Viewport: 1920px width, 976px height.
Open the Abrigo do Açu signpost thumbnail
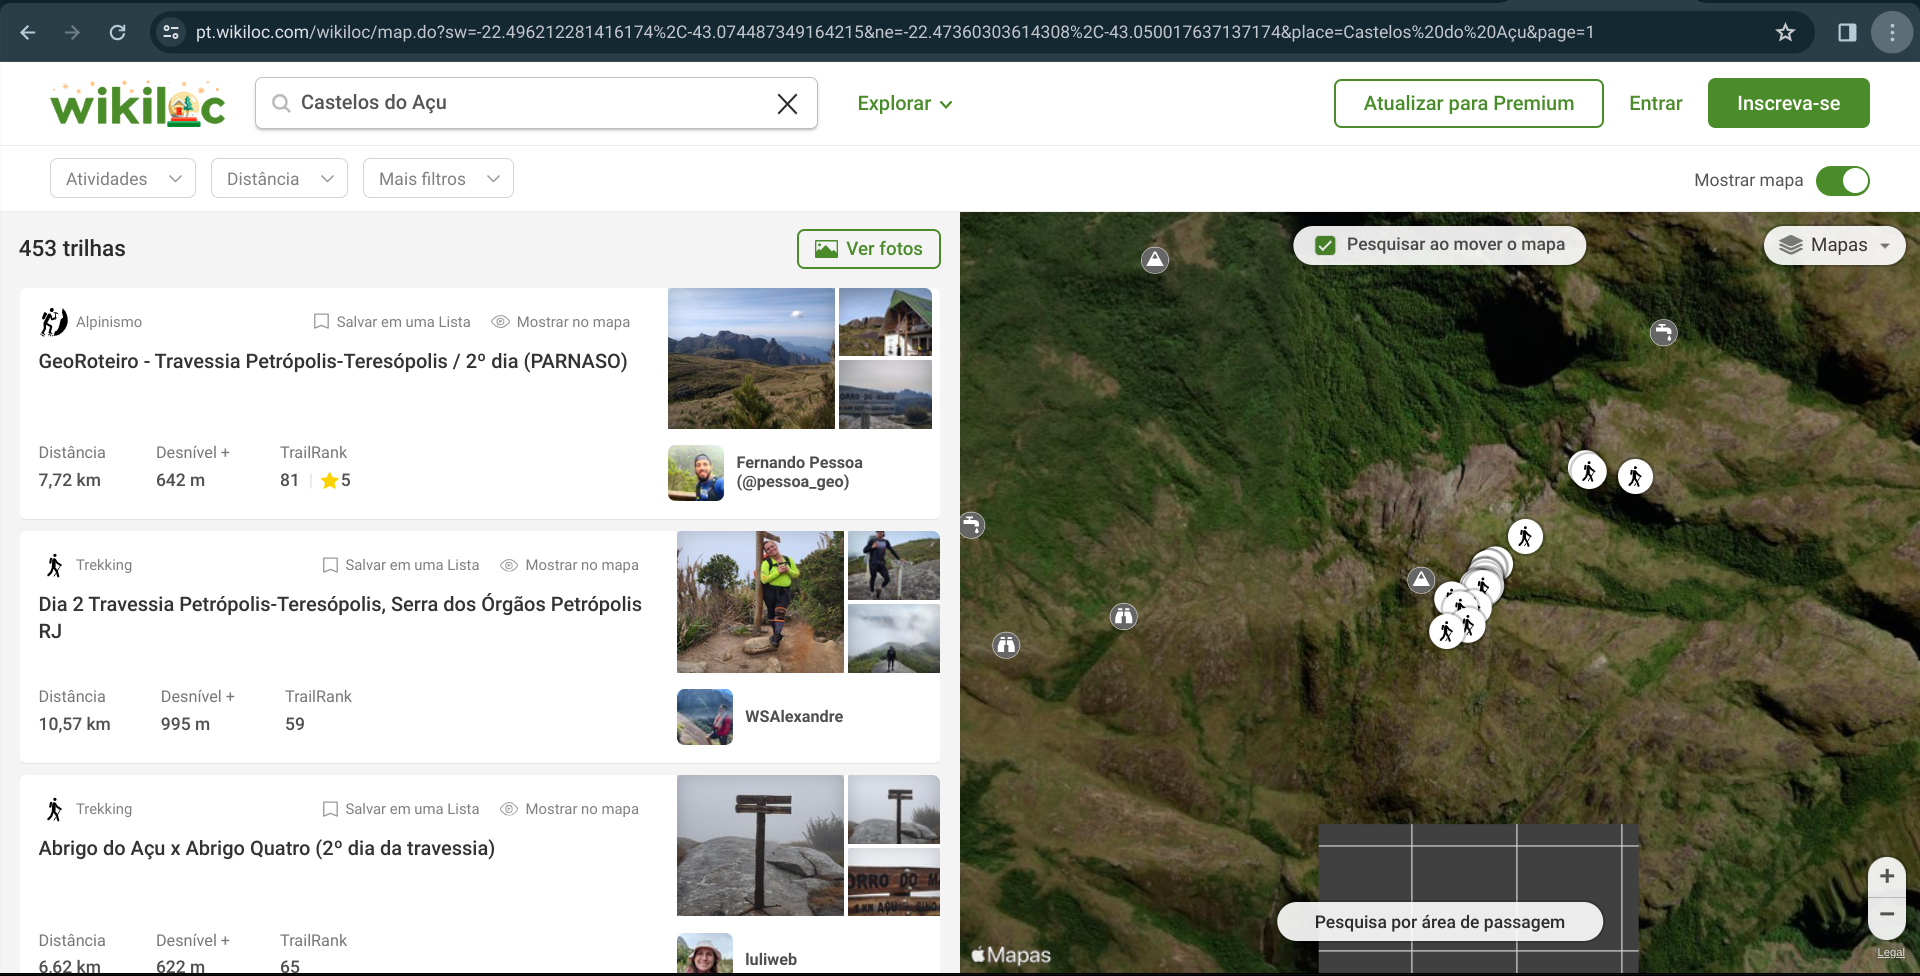point(760,845)
